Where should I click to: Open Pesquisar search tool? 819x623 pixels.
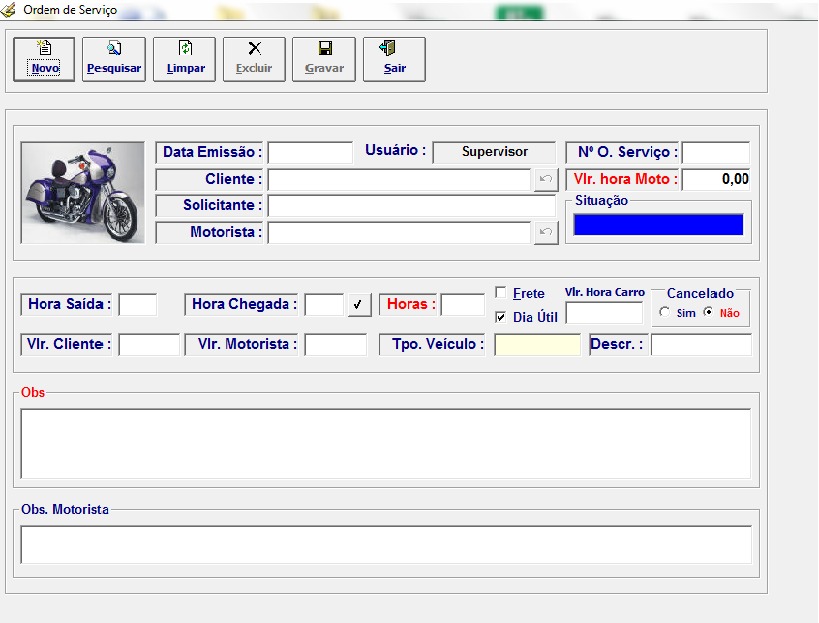pyautogui.click(x=114, y=59)
